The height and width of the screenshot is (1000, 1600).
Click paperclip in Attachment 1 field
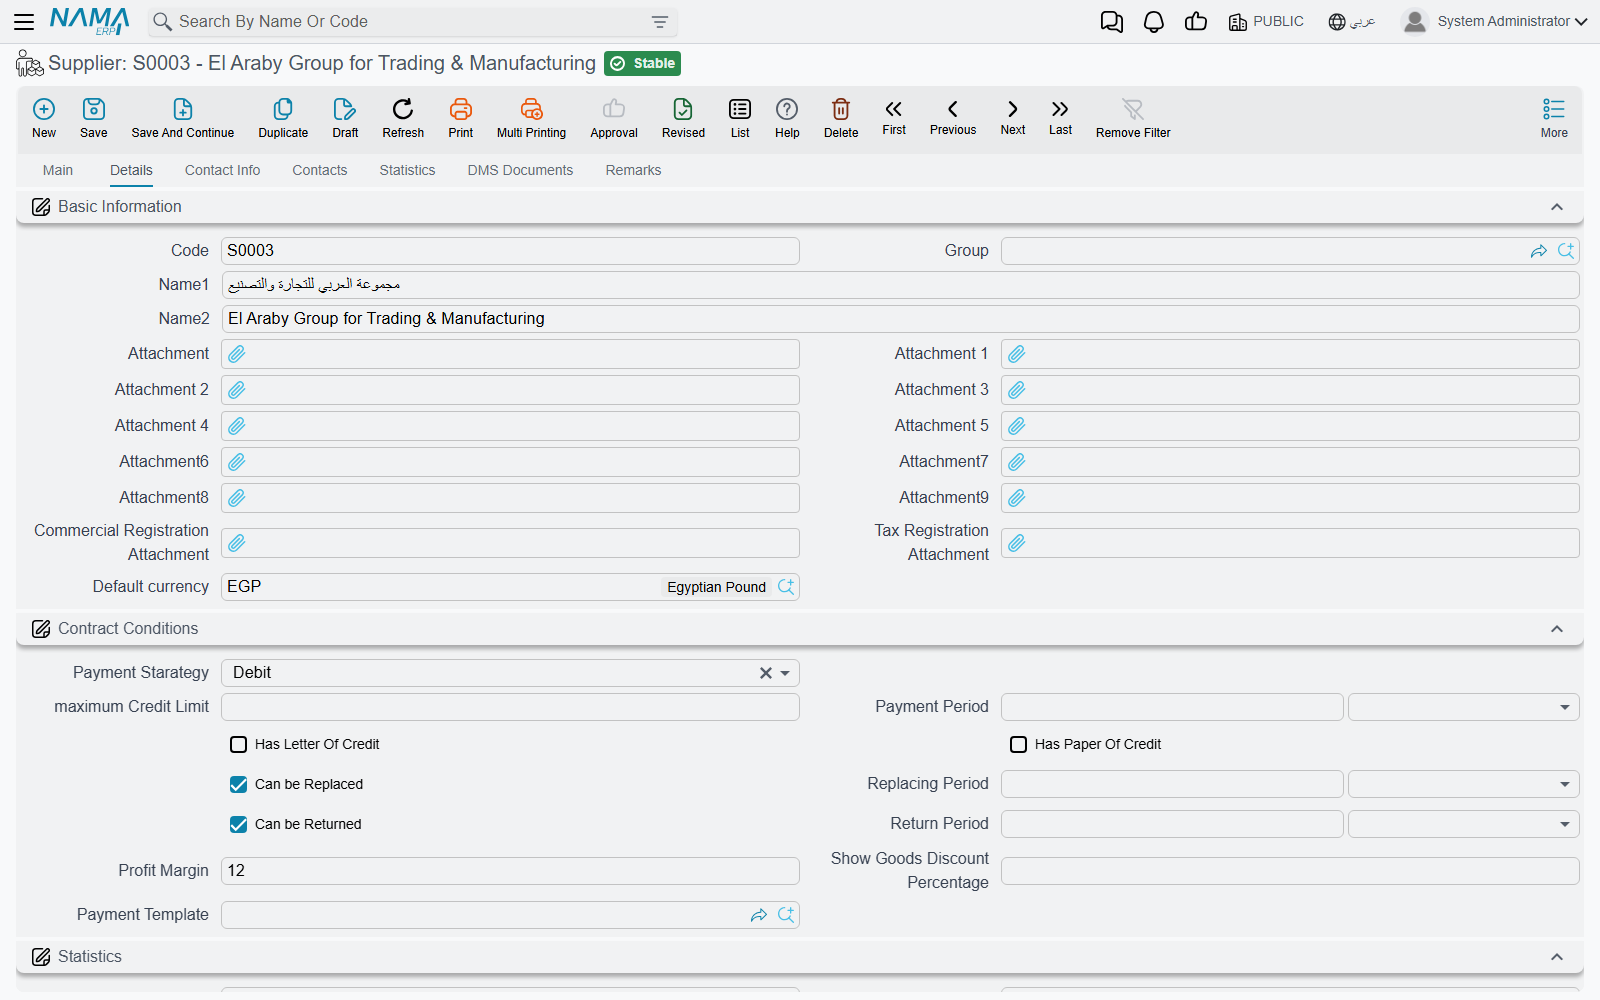point(1017,354)
